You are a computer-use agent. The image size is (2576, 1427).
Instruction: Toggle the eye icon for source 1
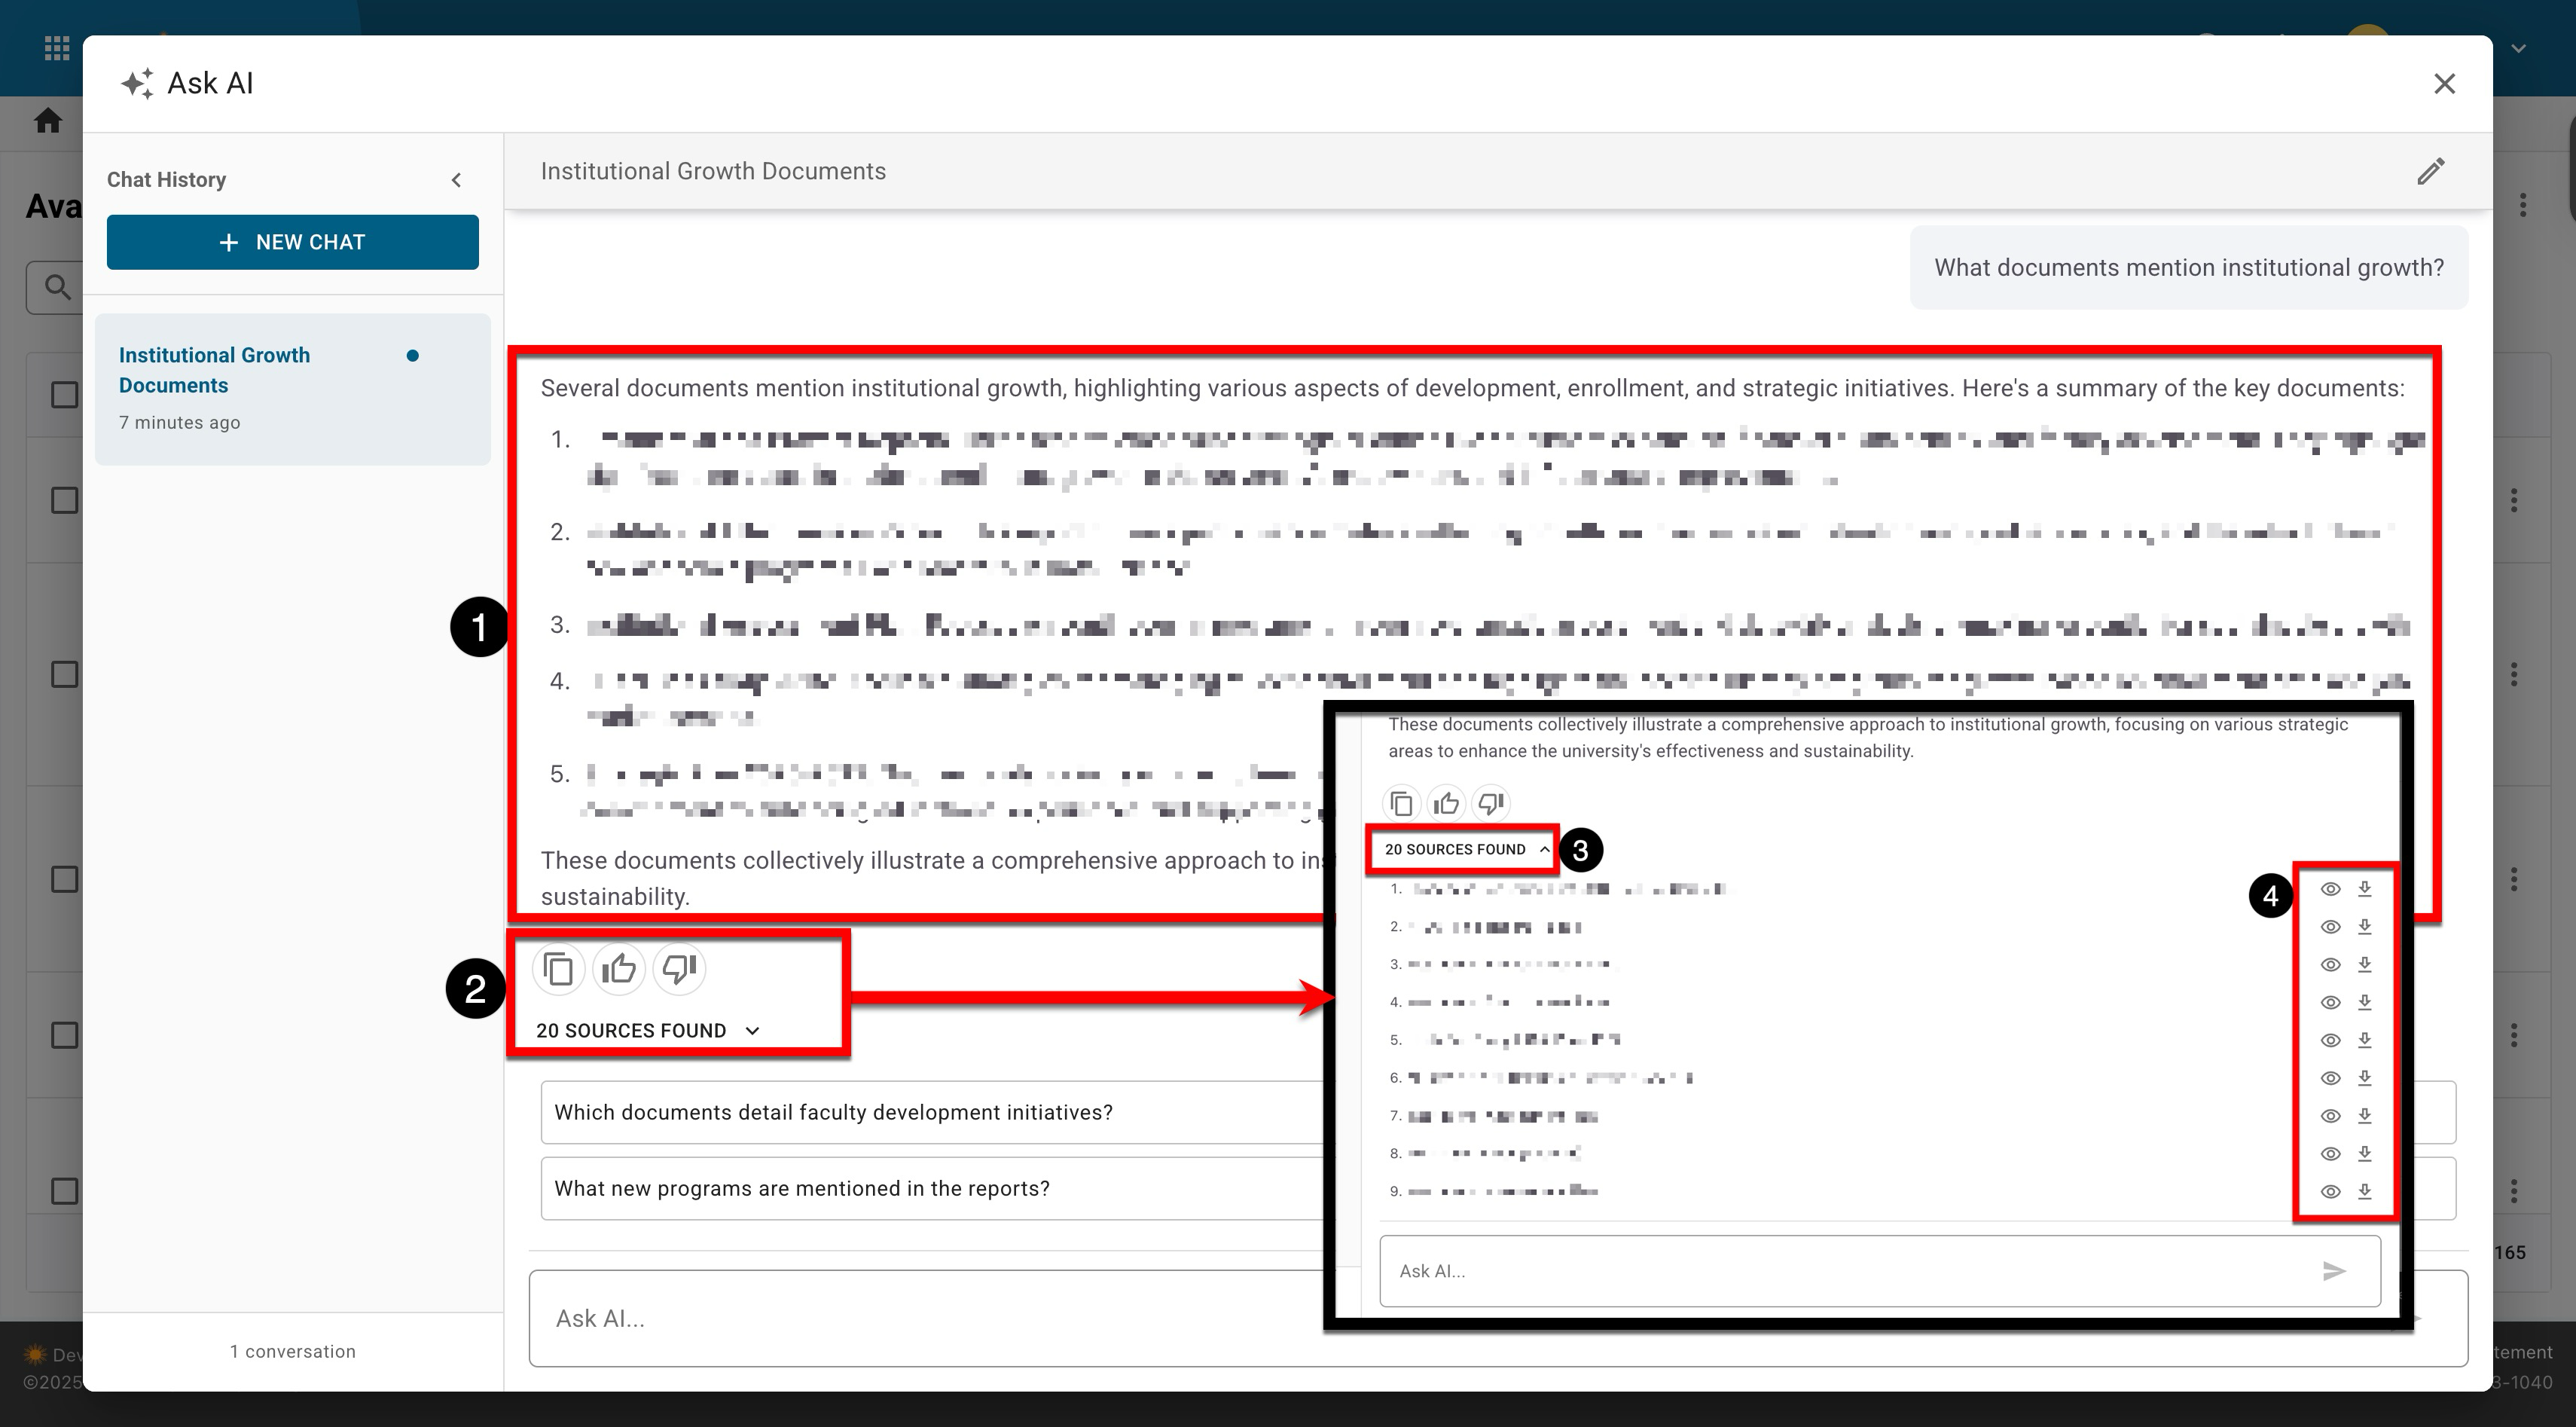pos(2330,889)
